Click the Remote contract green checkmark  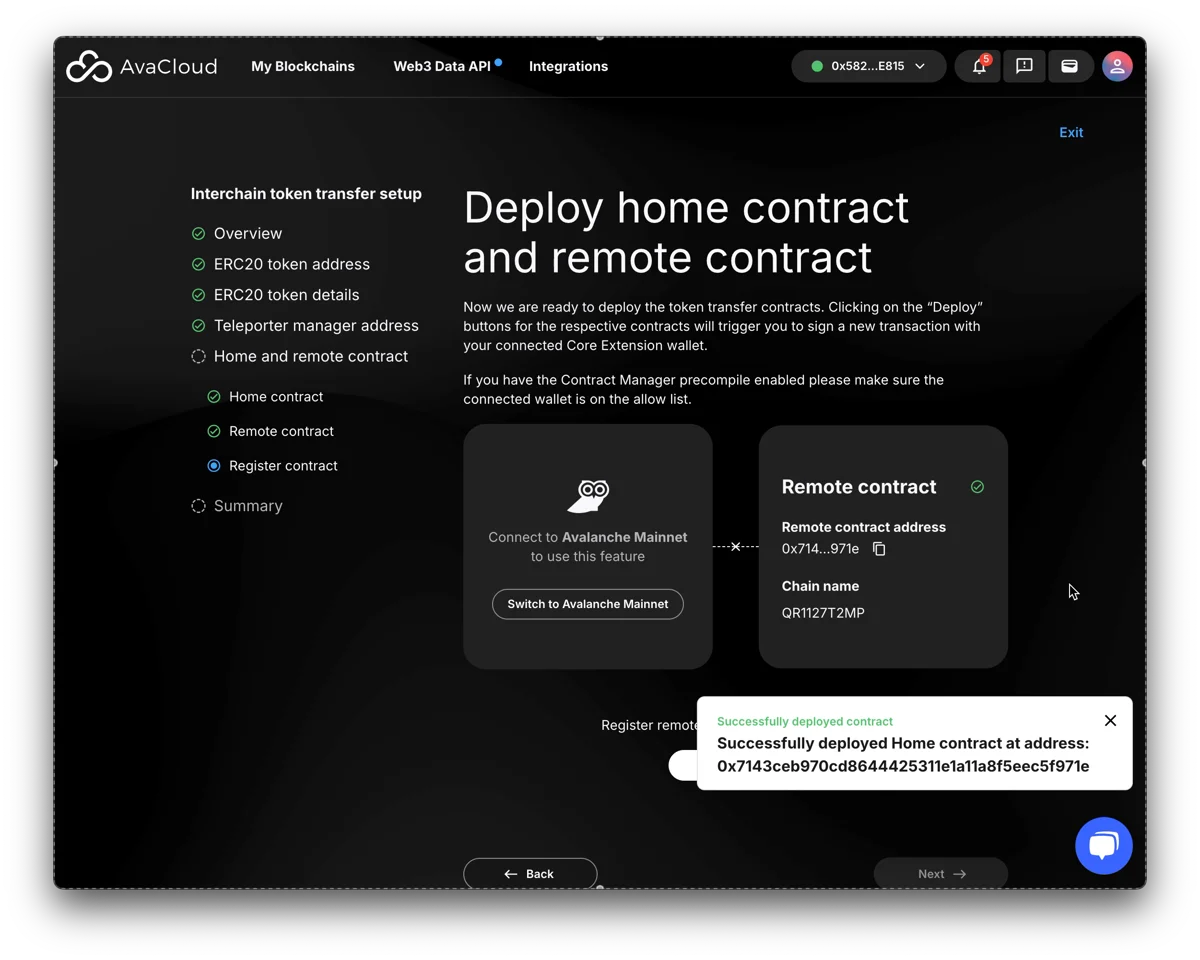(x=977, y=487)
